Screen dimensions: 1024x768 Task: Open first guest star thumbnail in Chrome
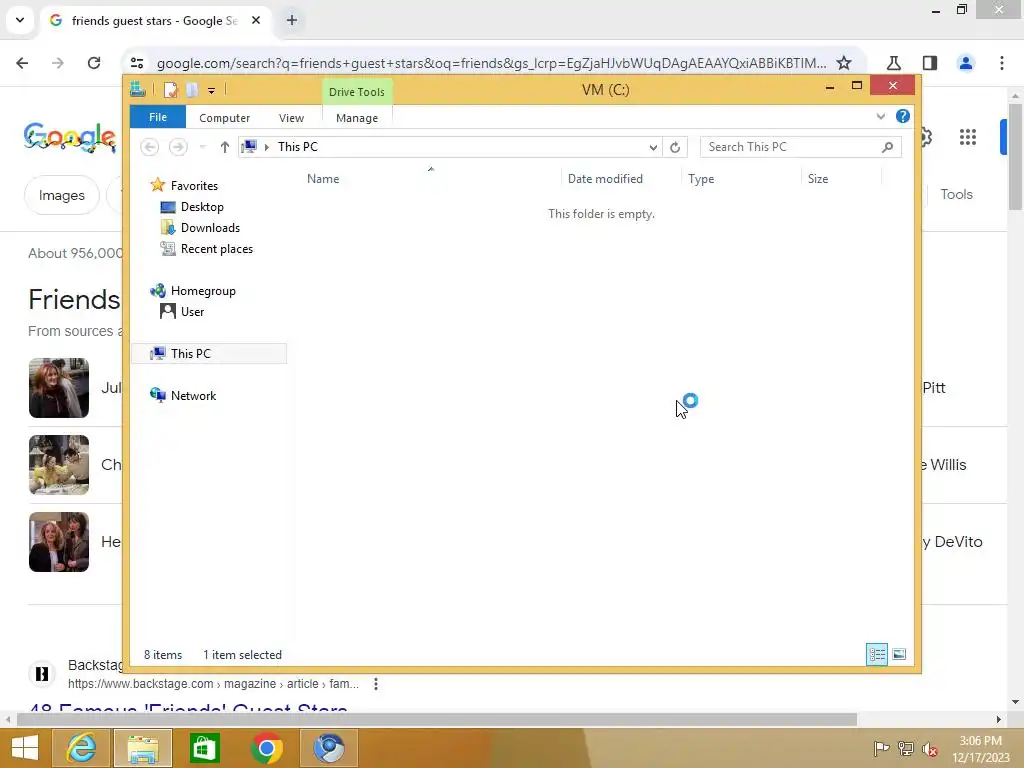pyautogui.click(x=59, y=388)
